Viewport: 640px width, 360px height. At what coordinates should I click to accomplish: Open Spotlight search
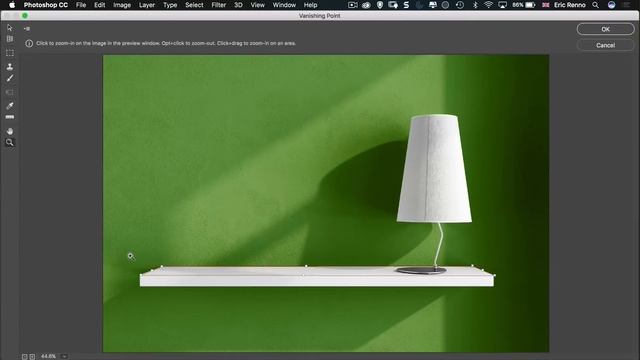tap(596, 5)
